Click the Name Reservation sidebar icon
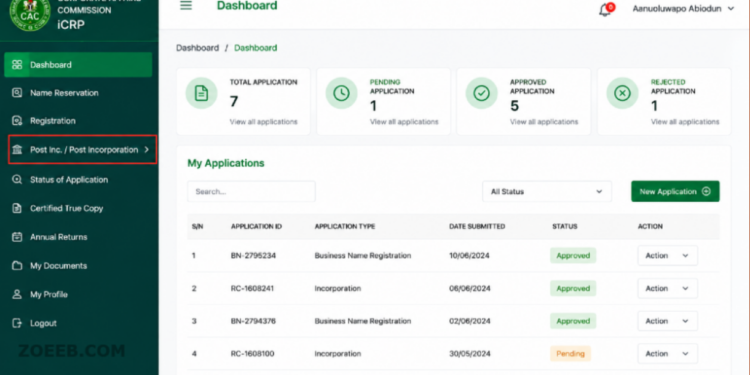This screenshot has height=375, width=750. tap(17, 93)
